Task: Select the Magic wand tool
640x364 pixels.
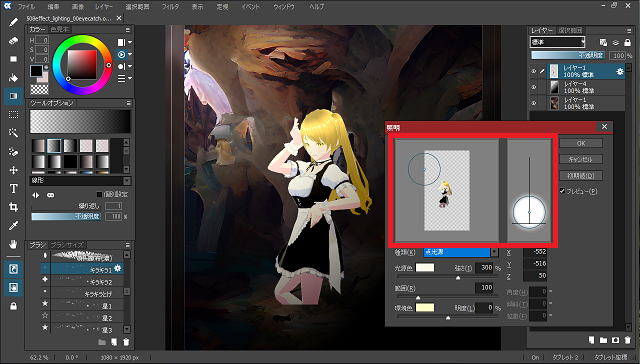Action: point(13,133)
